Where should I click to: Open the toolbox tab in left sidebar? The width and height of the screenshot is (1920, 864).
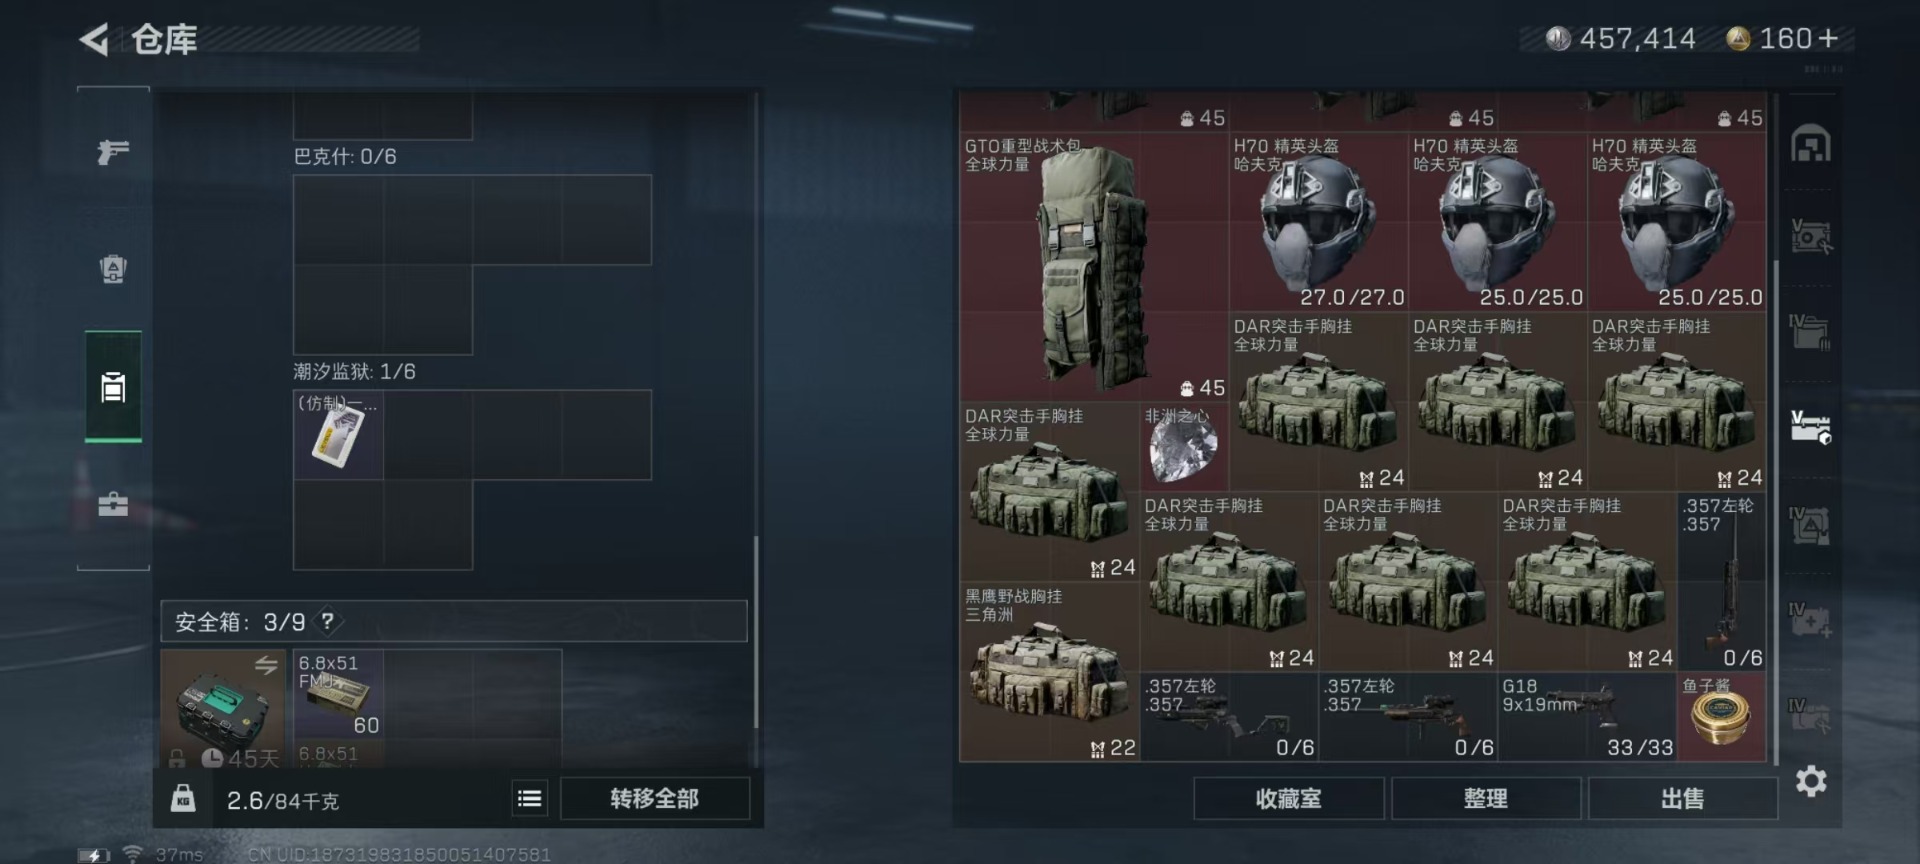(x=113, y=504)
